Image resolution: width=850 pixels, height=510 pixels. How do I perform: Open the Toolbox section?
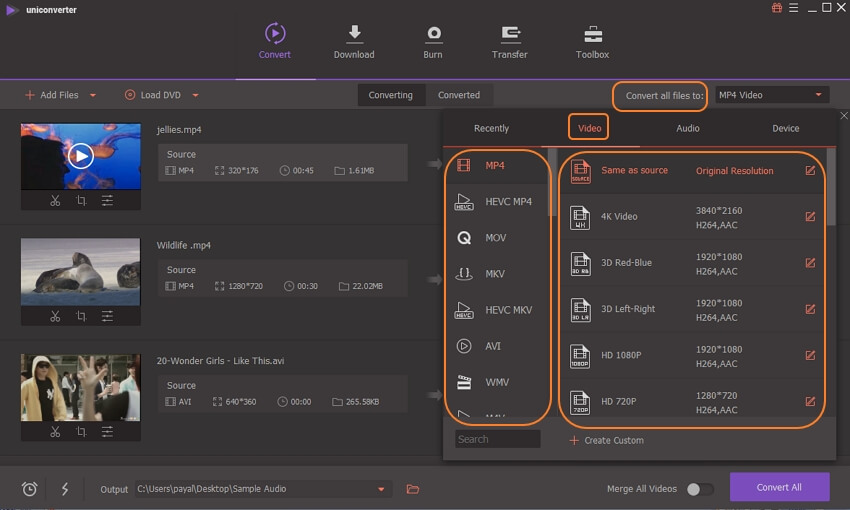(592, 41)
